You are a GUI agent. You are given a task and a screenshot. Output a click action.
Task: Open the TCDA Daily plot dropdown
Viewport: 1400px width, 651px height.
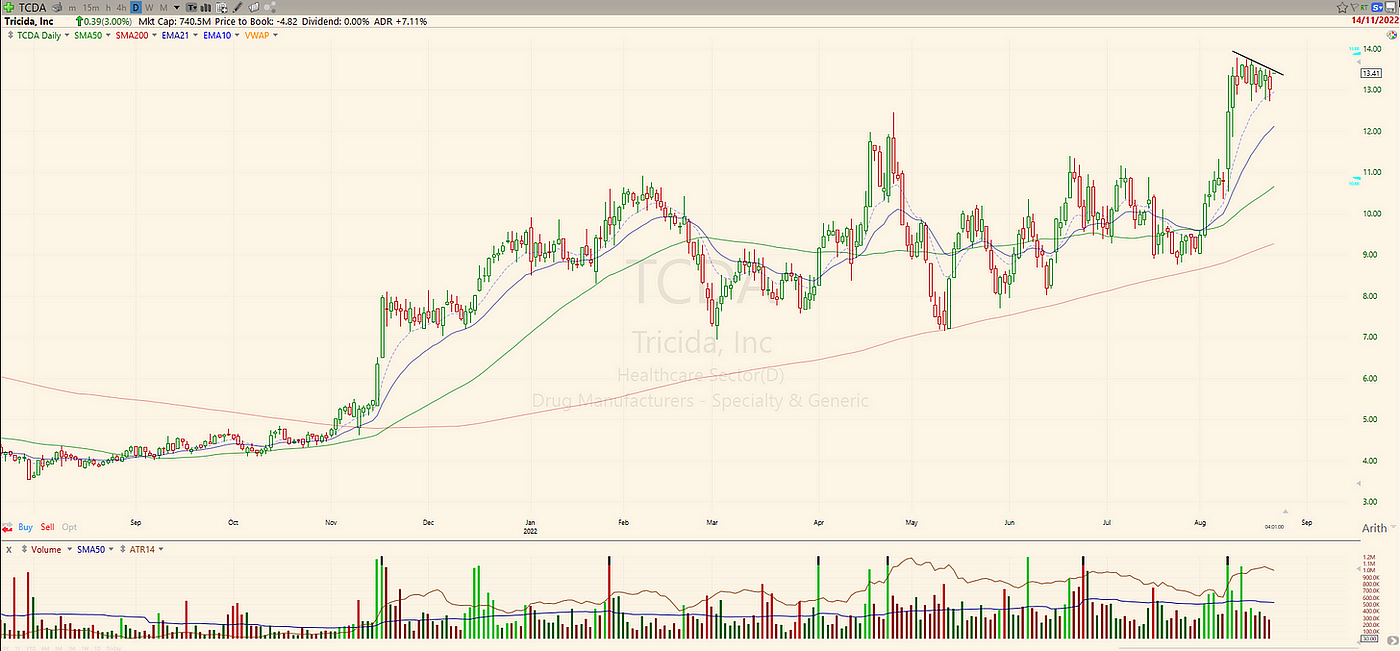point(67,35)
